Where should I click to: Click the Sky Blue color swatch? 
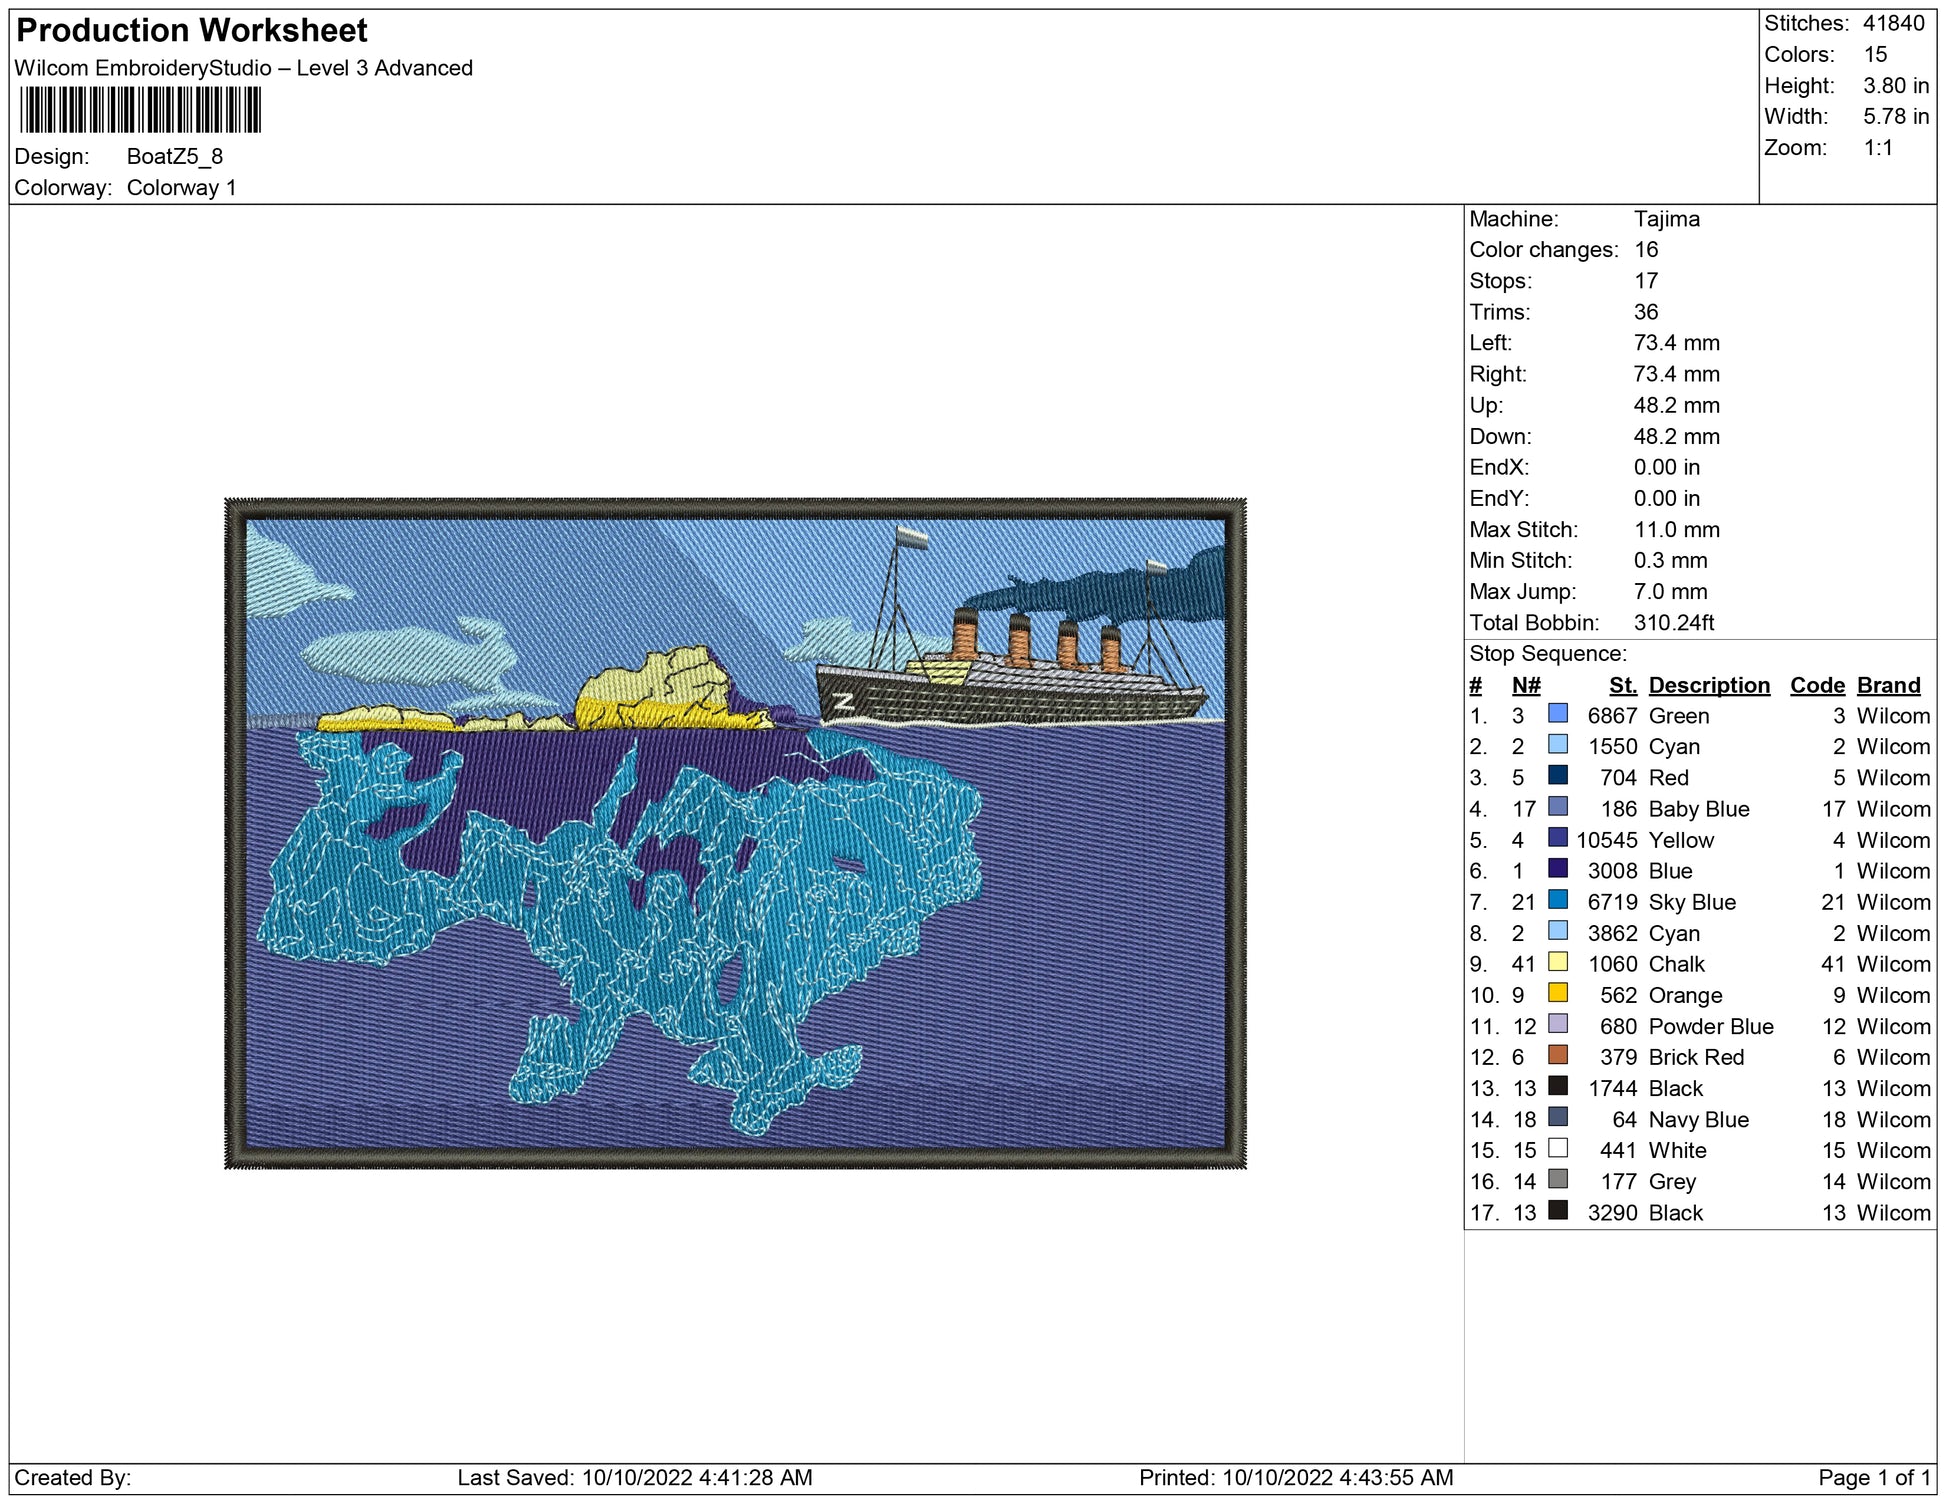coord(1557,899)
